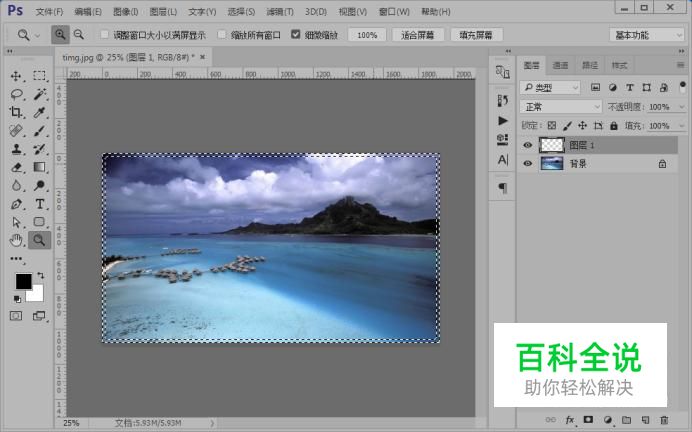
Task: Enable 缩放所有窗口 checkbox
Action: point(222,34)
